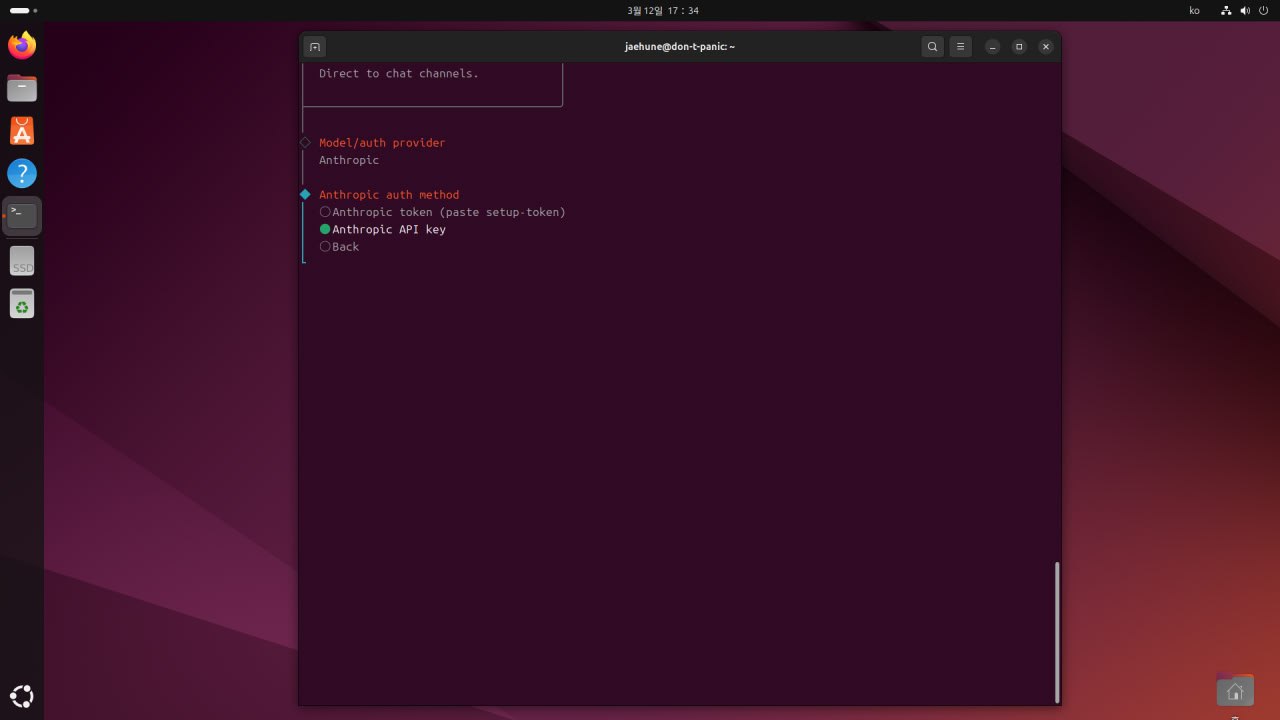Open a new terminal tab
The width and height of the screenshot is (1280, 720).
point(314,47)
